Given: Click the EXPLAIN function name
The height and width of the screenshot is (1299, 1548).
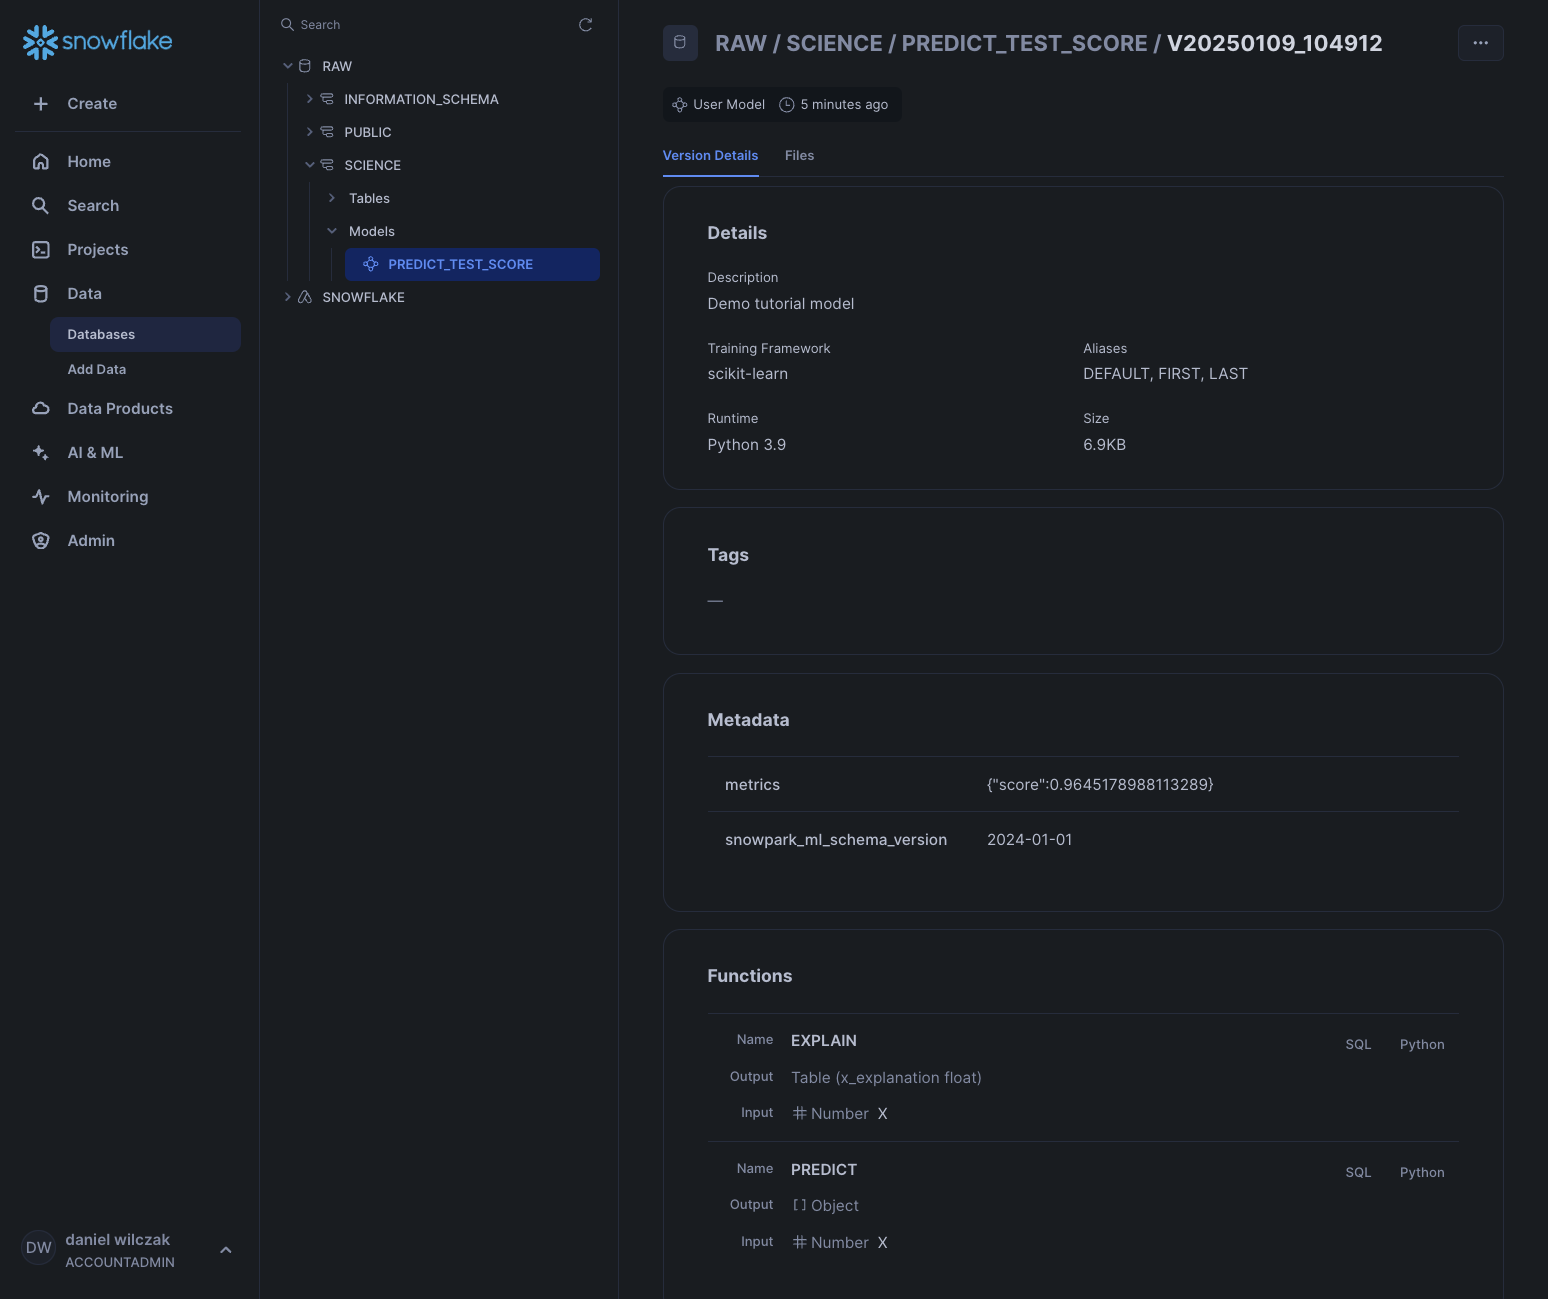Looking at the screenshot, I should pyautogui.click(x=824, y=1041).
